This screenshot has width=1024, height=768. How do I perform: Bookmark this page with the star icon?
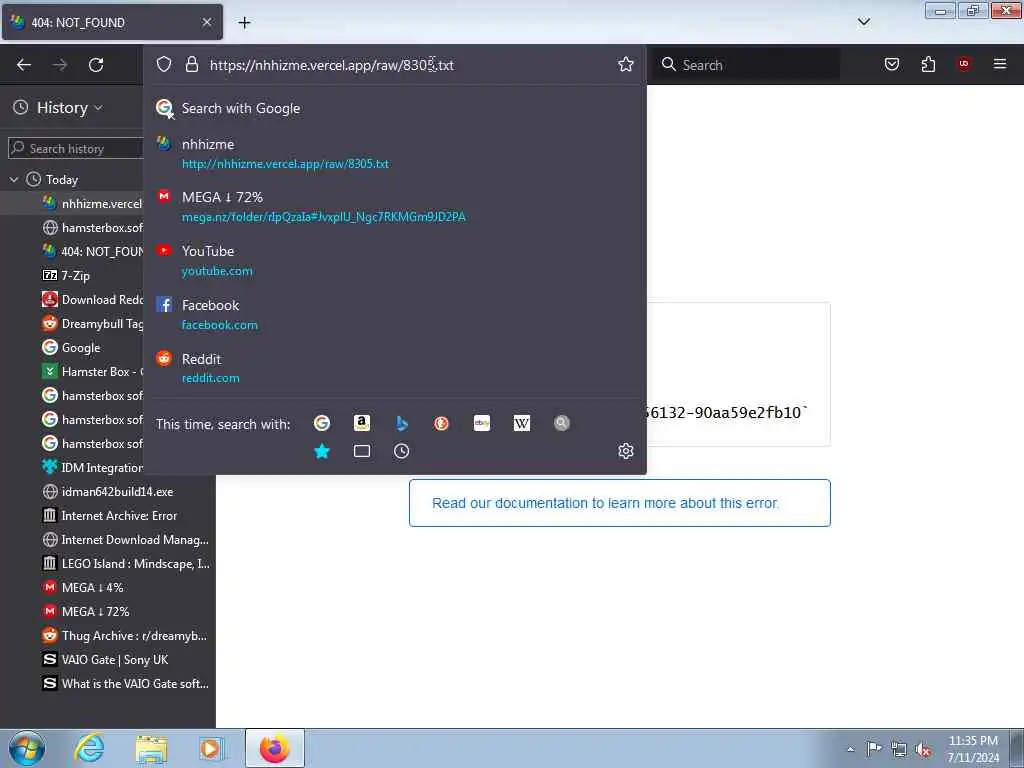pos(626,64)
